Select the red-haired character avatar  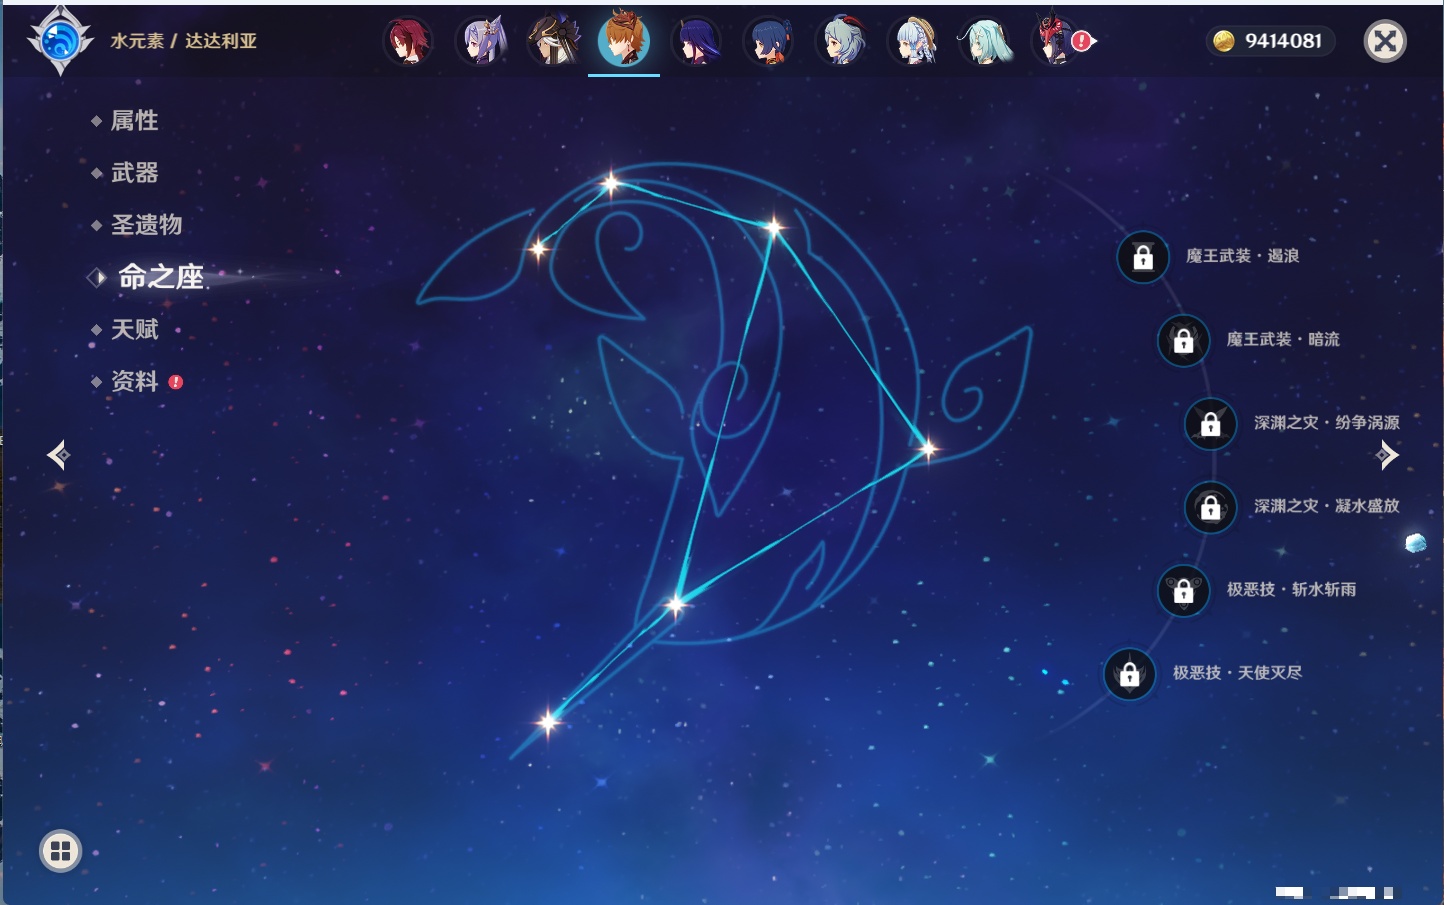[x=408, y=42]
